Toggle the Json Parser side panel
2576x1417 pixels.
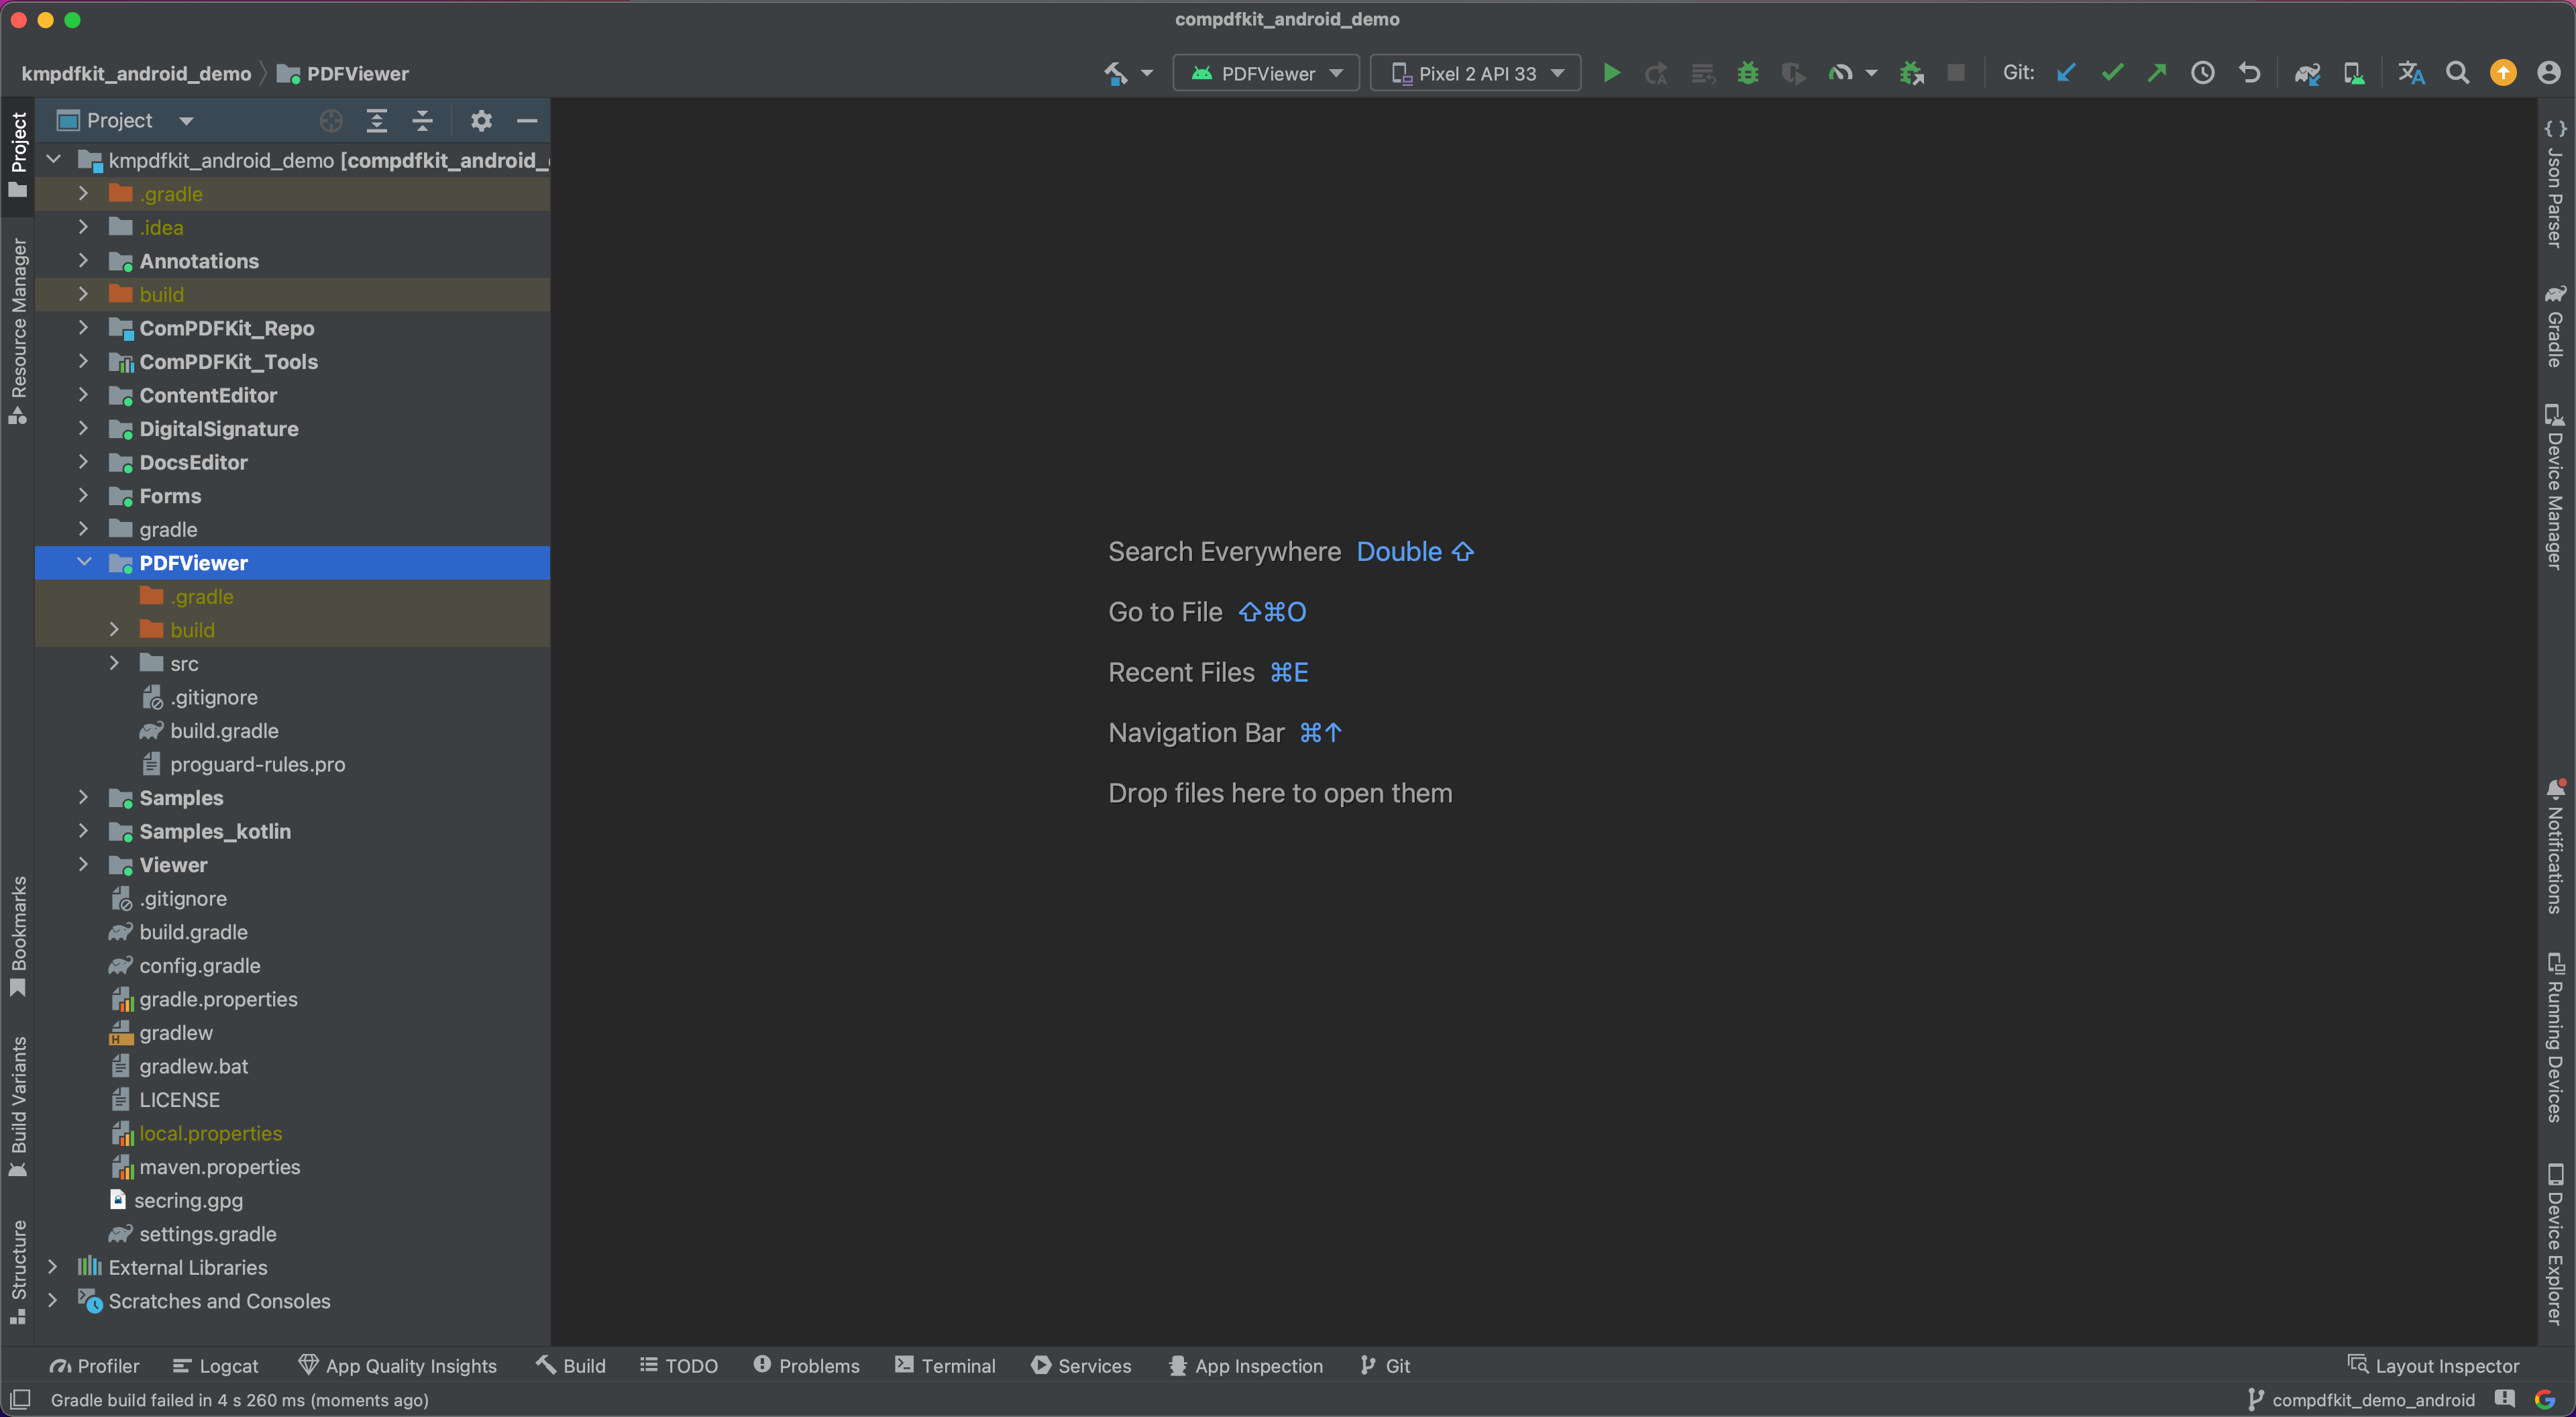point(2555,183)
